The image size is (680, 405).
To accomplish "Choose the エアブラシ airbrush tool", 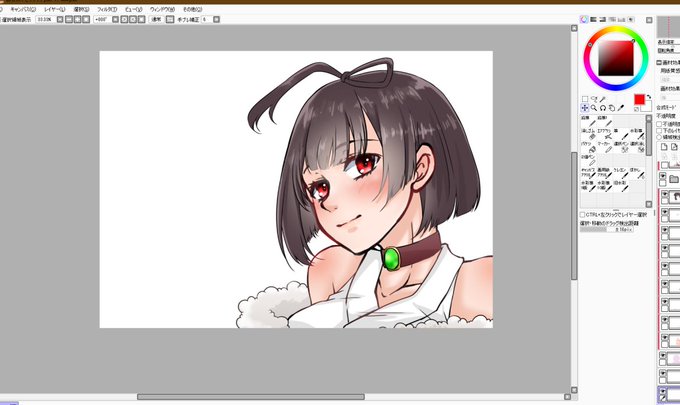I will (x=605, y=134).
